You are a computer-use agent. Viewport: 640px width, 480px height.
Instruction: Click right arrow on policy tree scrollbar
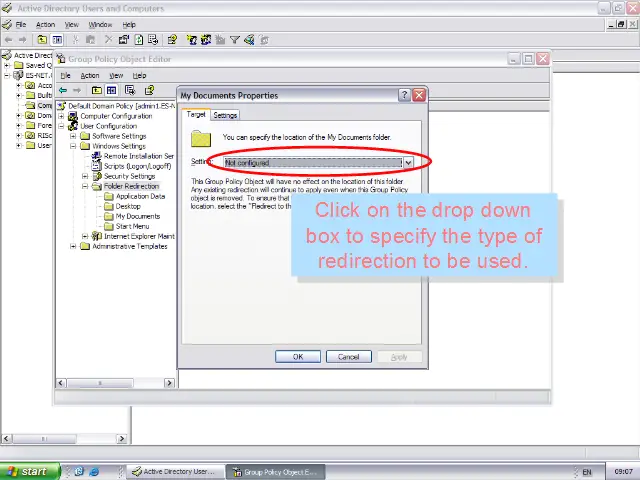[x=169, y=382]
